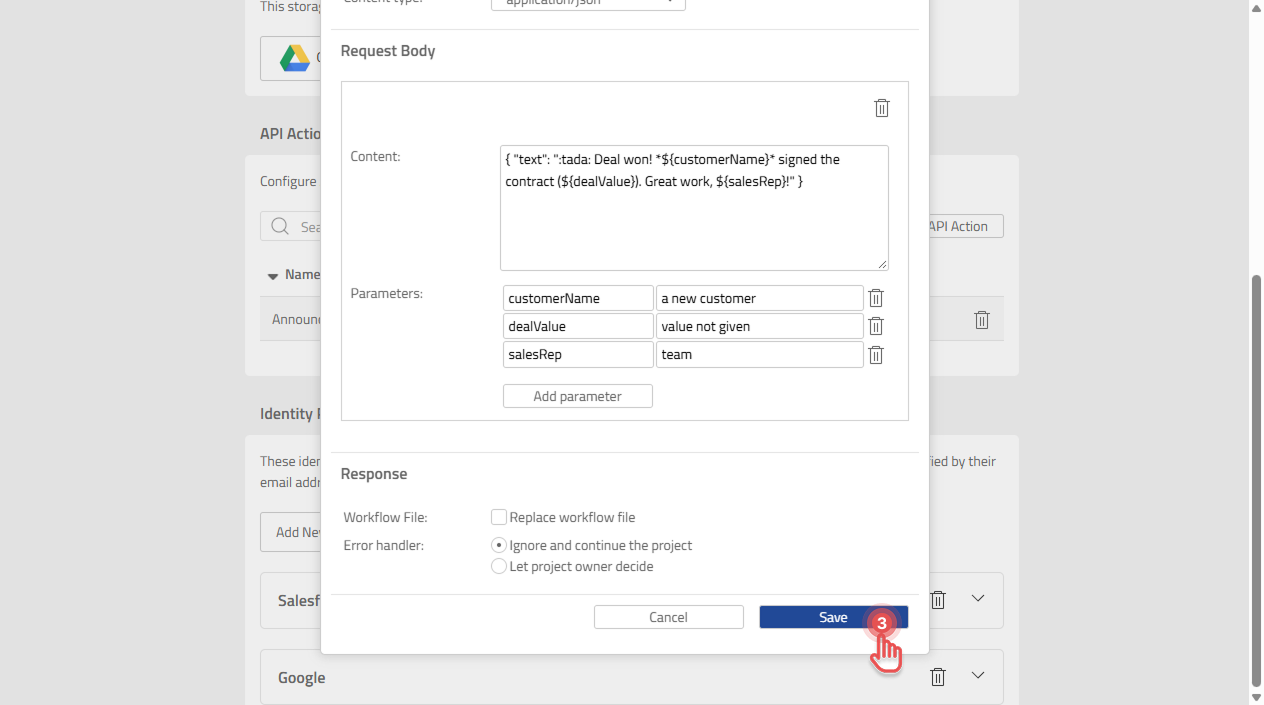Delete the request body content block

coord(881,108)
